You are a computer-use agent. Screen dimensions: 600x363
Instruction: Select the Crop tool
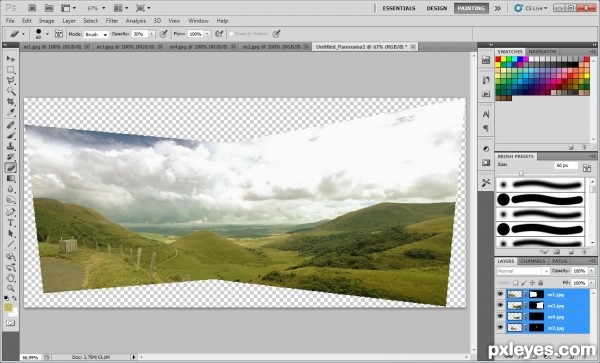[11, 102]
